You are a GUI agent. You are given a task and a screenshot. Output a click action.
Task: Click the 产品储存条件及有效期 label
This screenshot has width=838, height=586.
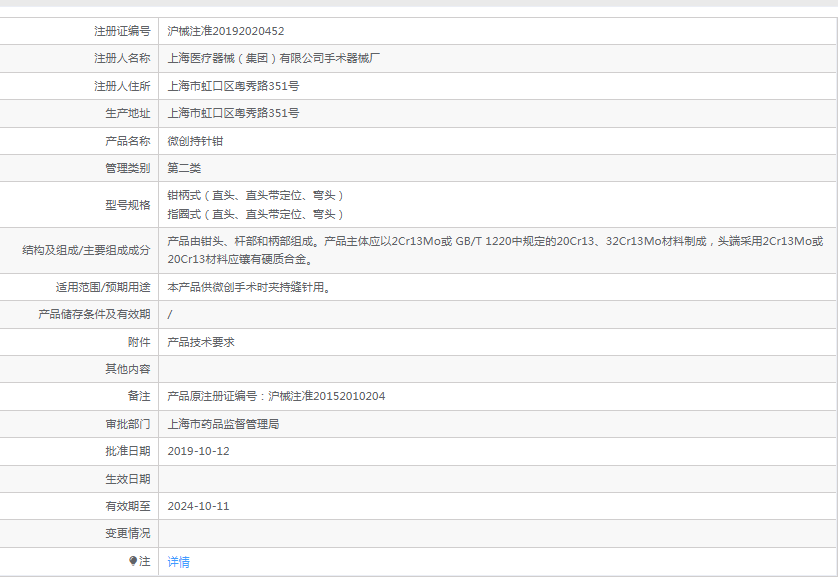pos(94,314)
